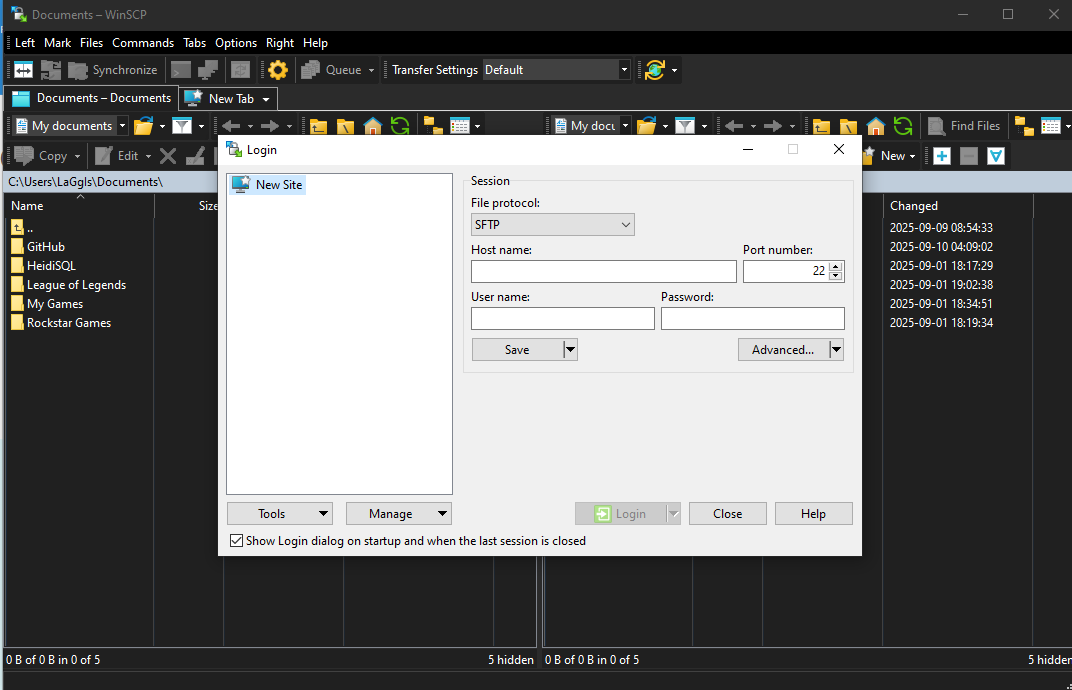Click the Close button in the Login dialog

727,514
